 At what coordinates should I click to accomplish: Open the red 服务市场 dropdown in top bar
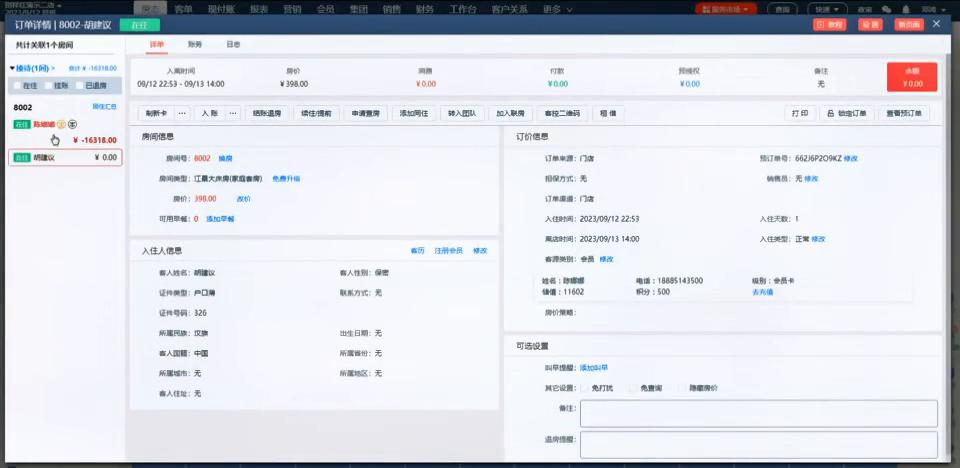(x=726, y=9)
